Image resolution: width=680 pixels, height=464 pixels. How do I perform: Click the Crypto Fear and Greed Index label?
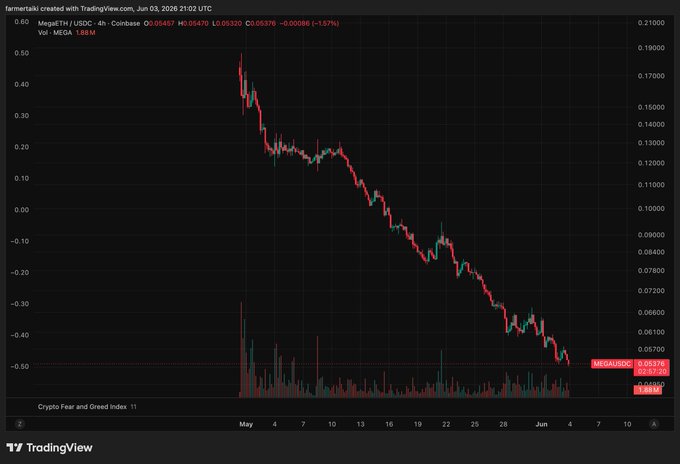[x=82, y=407]
